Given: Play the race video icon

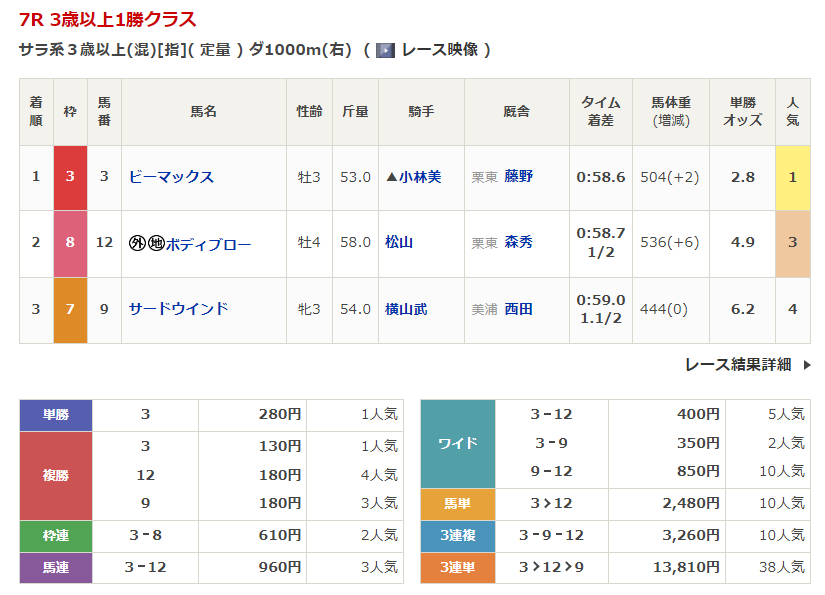Looking at the screenshot, I should coord(385,50).
